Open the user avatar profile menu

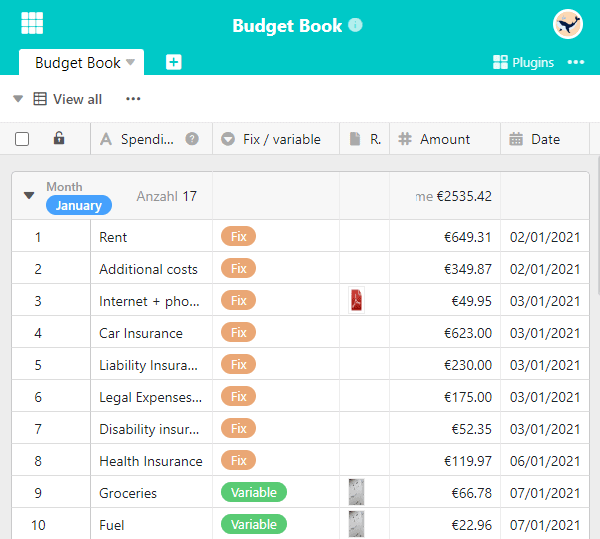tap(568, 24)
